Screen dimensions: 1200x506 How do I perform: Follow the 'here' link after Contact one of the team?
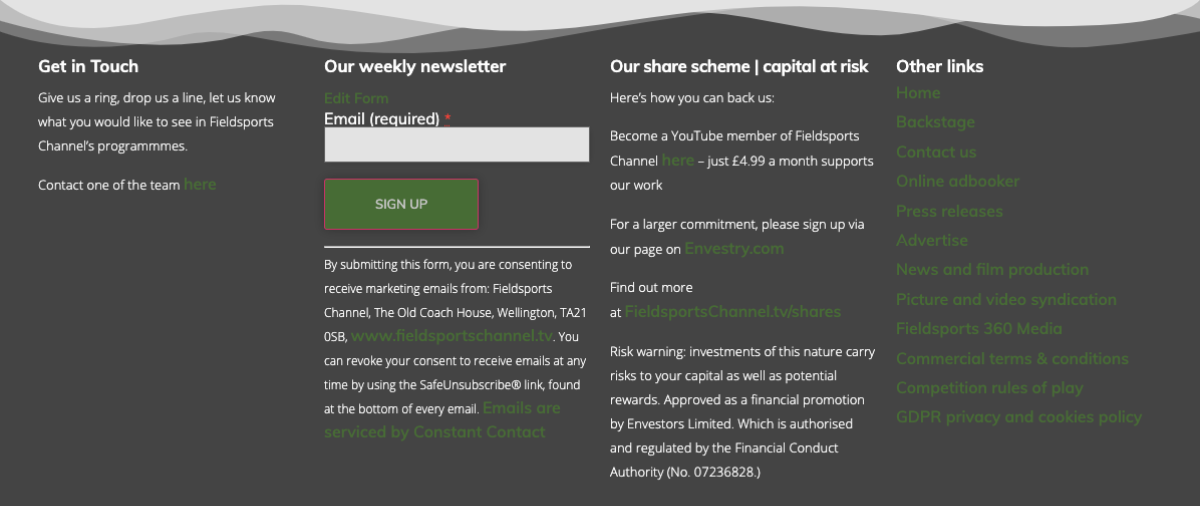pos(200,184)
